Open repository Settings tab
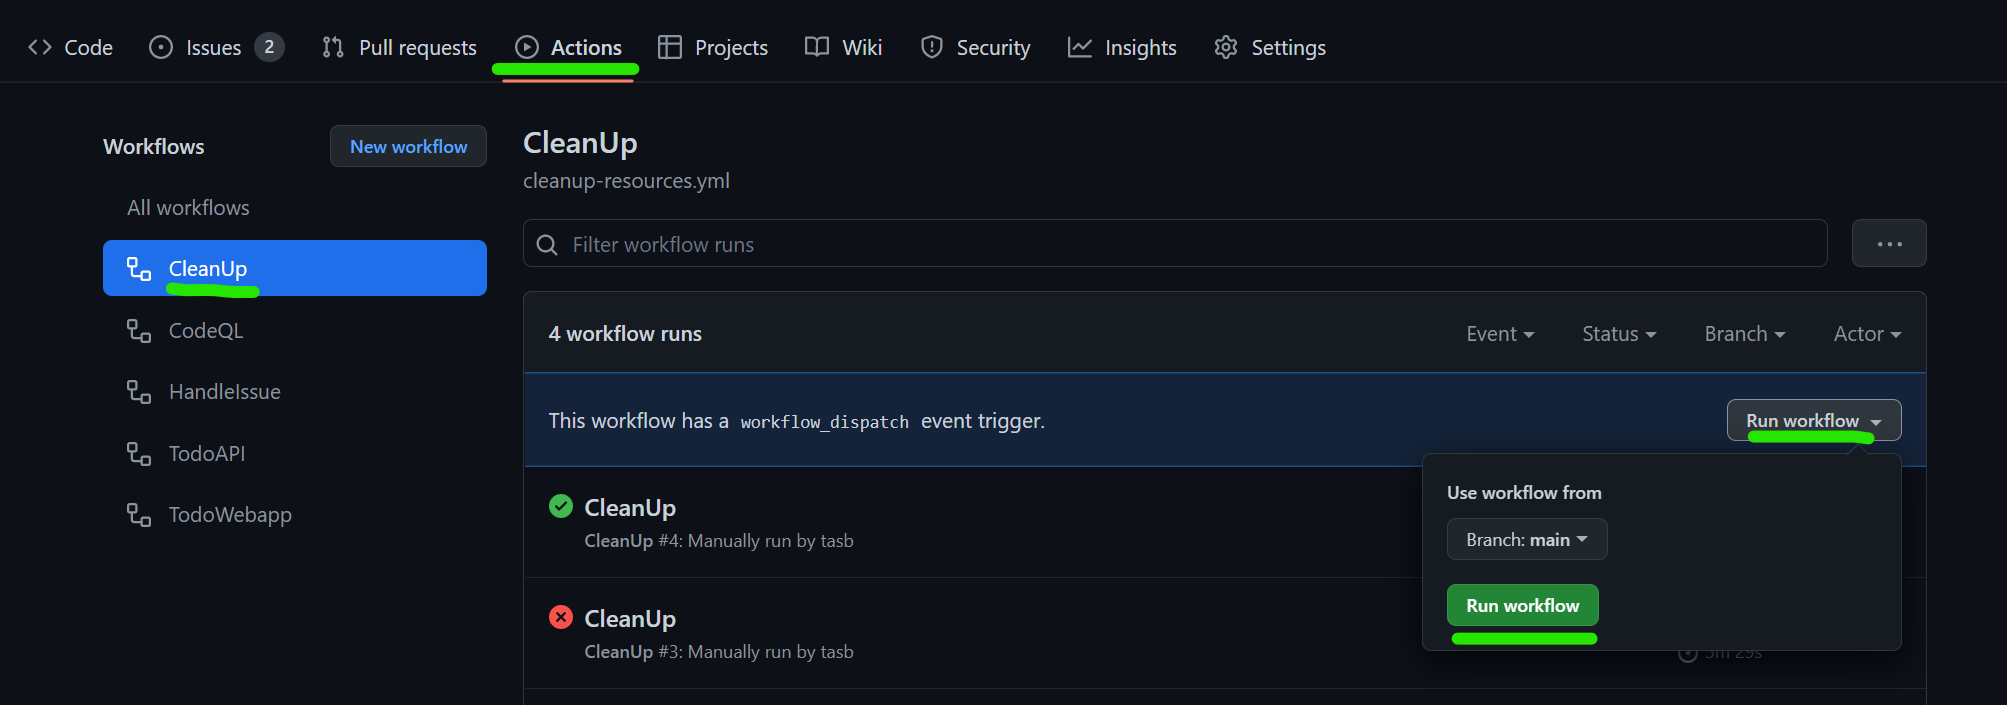Screen dimensions: 2007x705 1270,47
